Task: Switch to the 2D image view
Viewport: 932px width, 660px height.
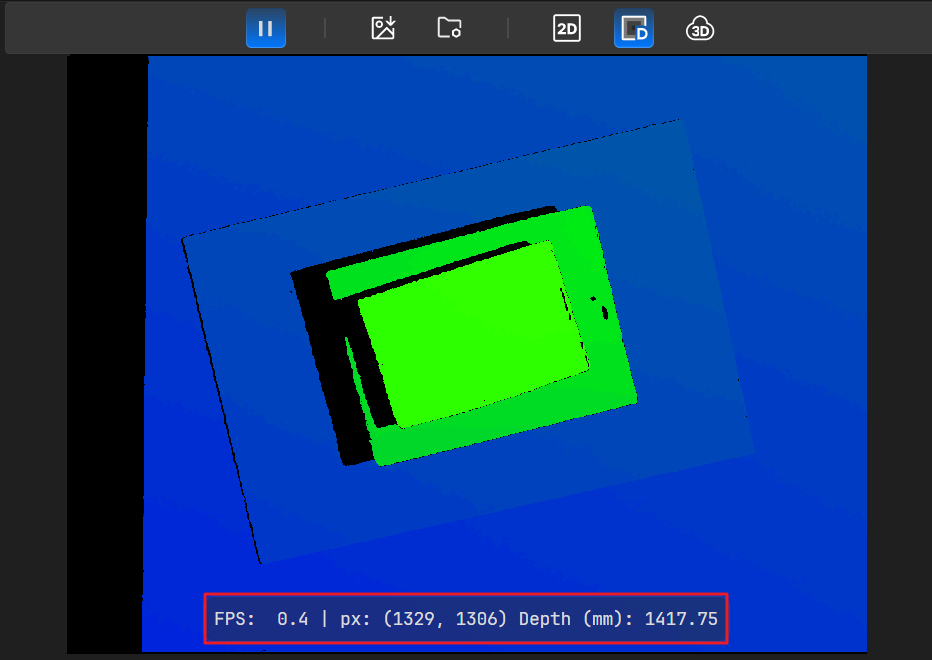Action: click(x=567, y=29)
